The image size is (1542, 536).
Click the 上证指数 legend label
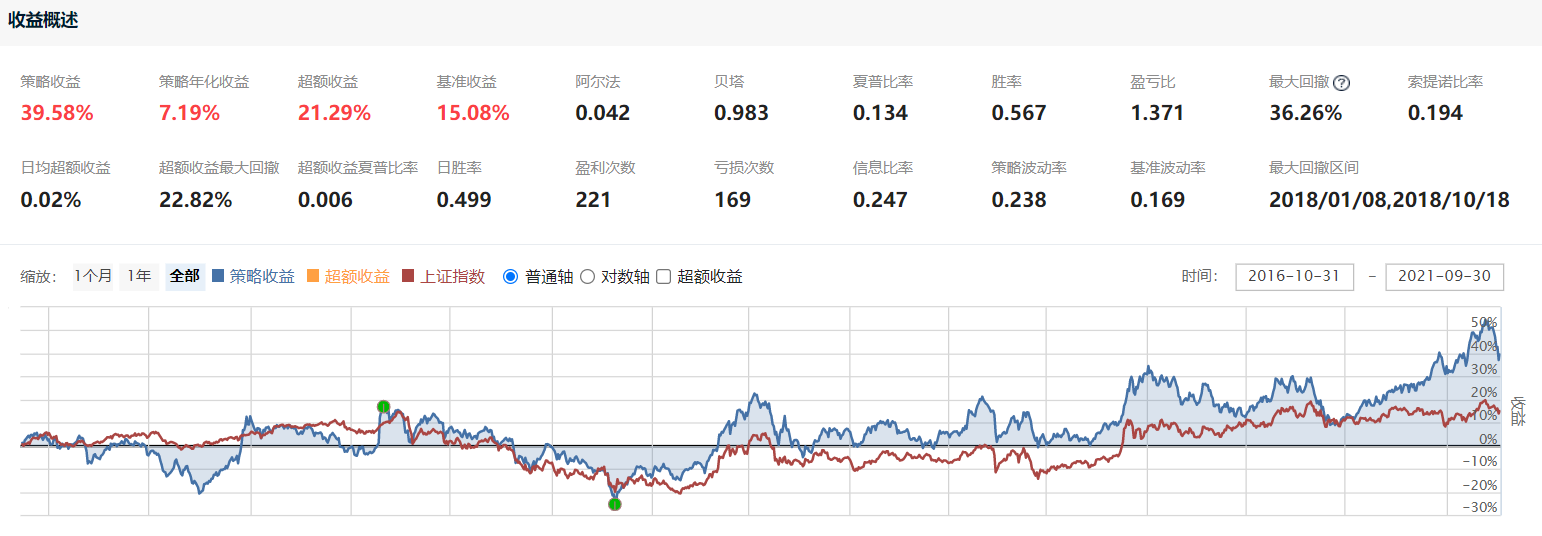(x=452, y=277)
